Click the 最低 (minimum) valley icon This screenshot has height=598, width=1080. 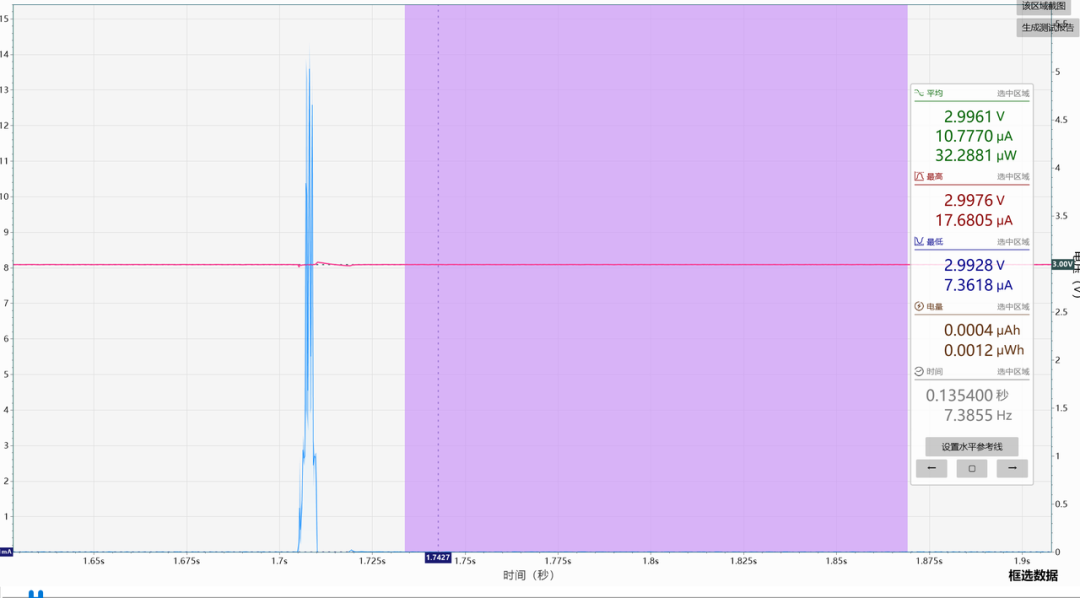tap(921, 240)
